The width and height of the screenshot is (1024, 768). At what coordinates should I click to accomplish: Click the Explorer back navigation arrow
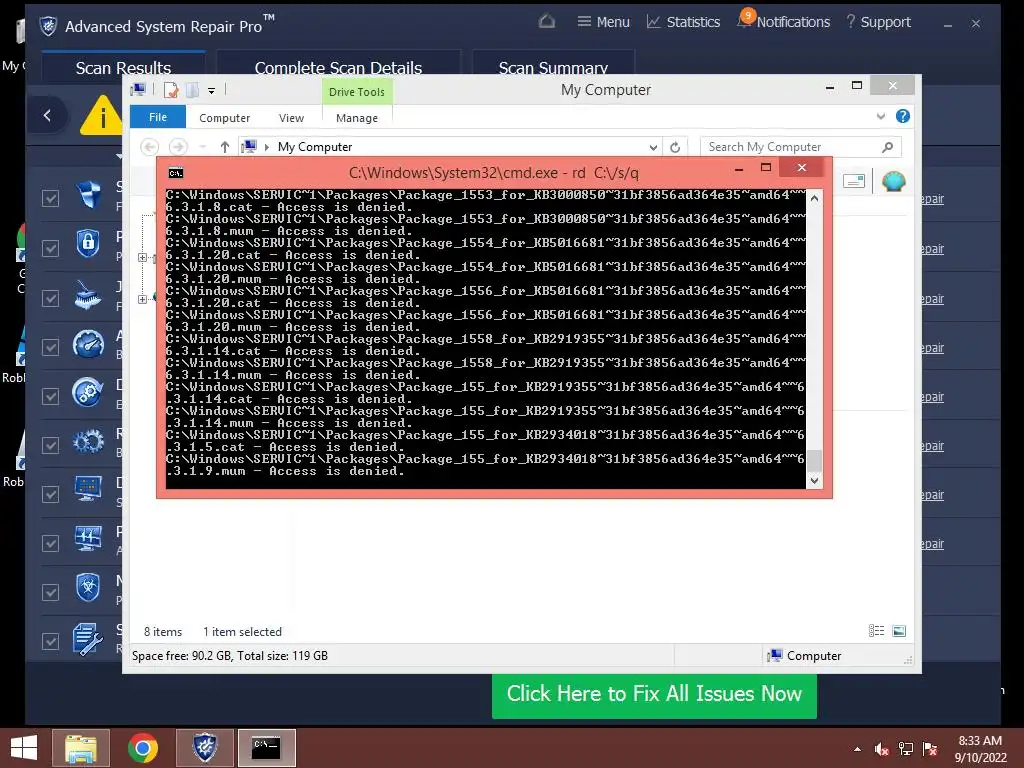[150, 147]
